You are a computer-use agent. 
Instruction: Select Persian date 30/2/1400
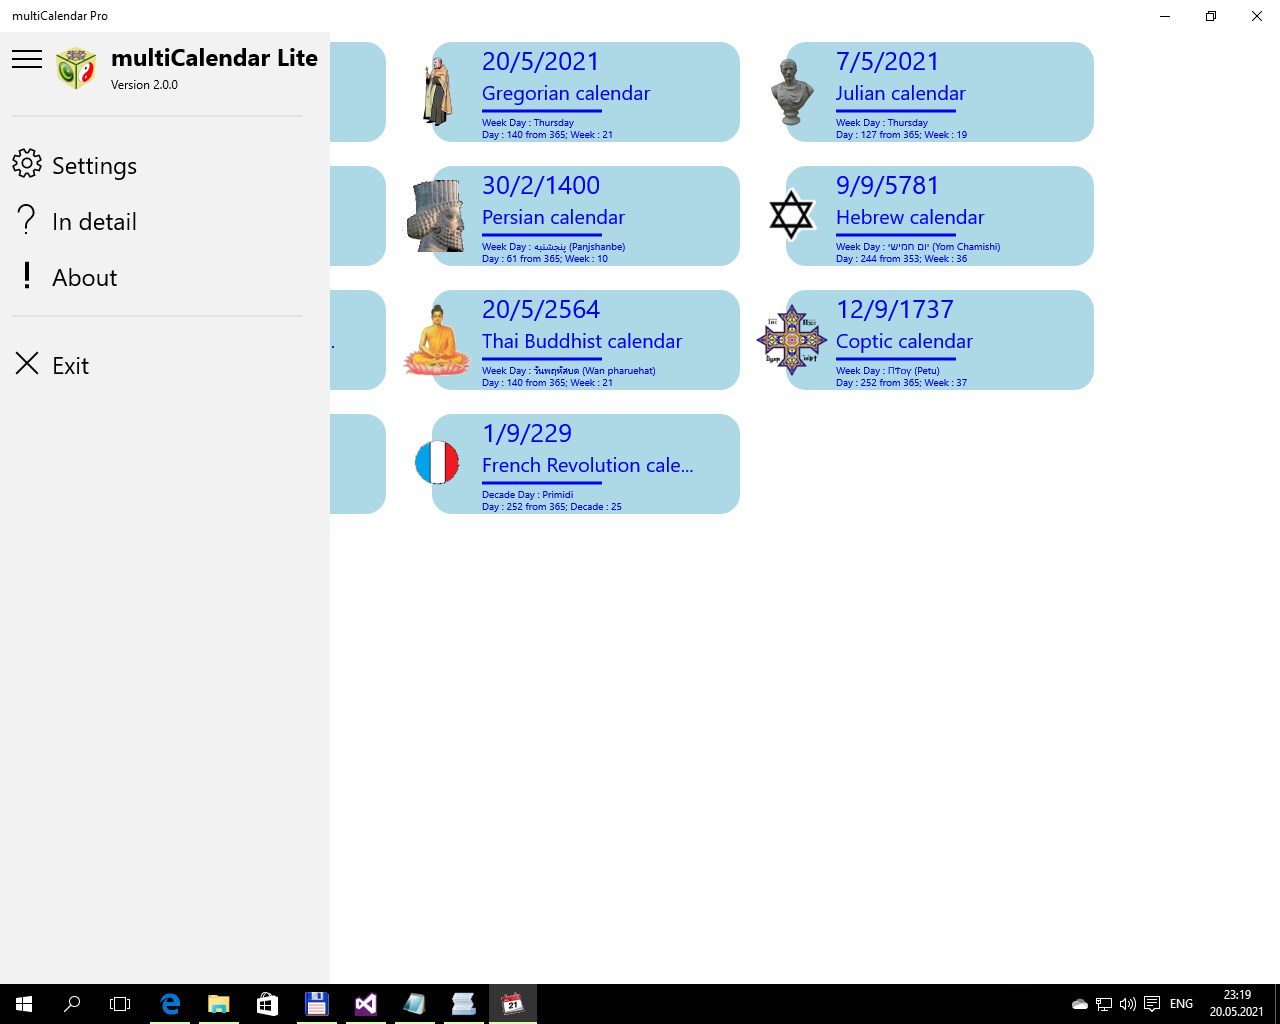click(x=541, y=186)
